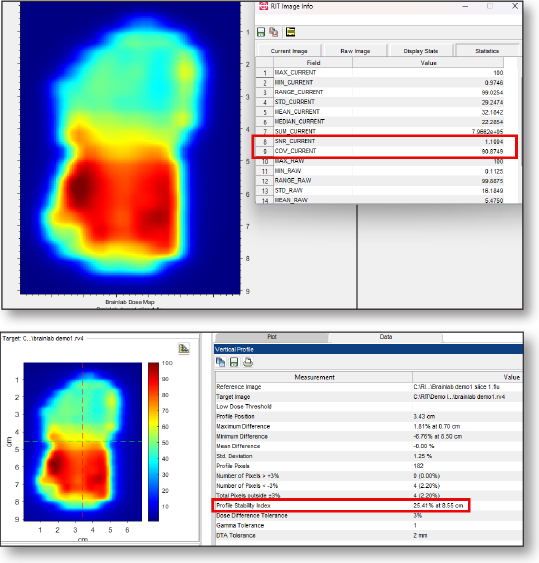Click the Target Image measurement row

pyautogui.click(x=369, y=397)
